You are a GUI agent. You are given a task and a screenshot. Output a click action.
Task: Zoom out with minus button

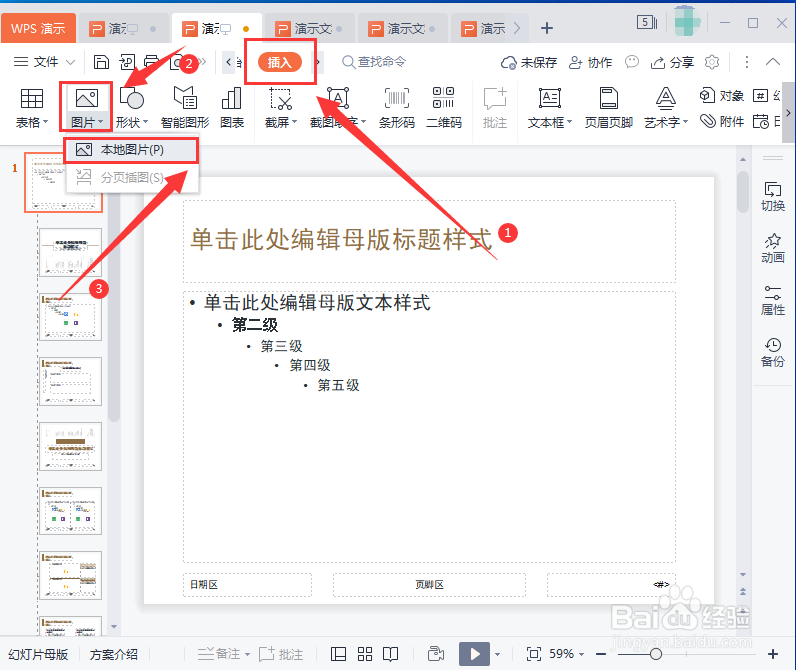tap(601, 654)
